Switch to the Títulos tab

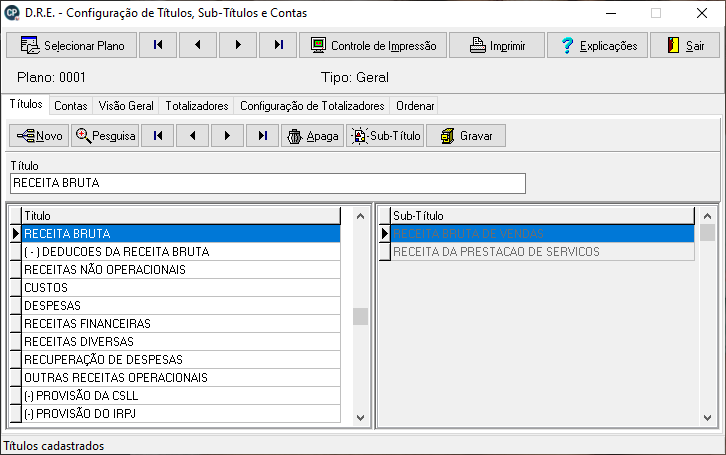[x=26, y=104]
